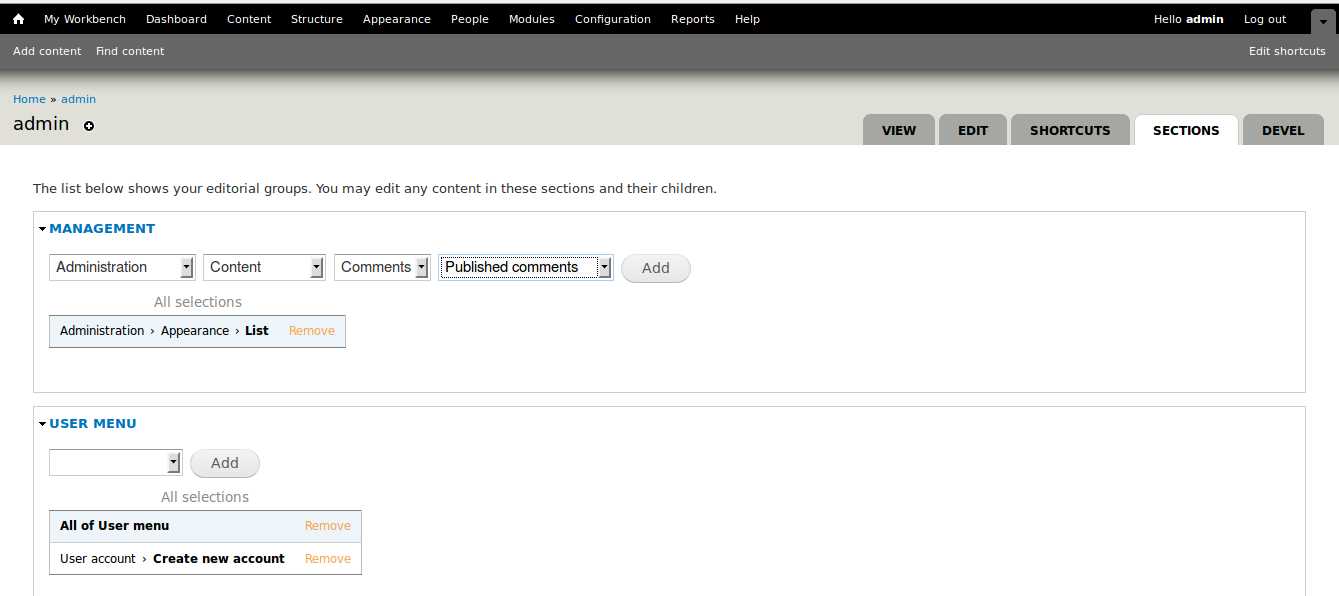Open the Structure menu
This screenshot has height=596, width=1339.
coord(316,18)
